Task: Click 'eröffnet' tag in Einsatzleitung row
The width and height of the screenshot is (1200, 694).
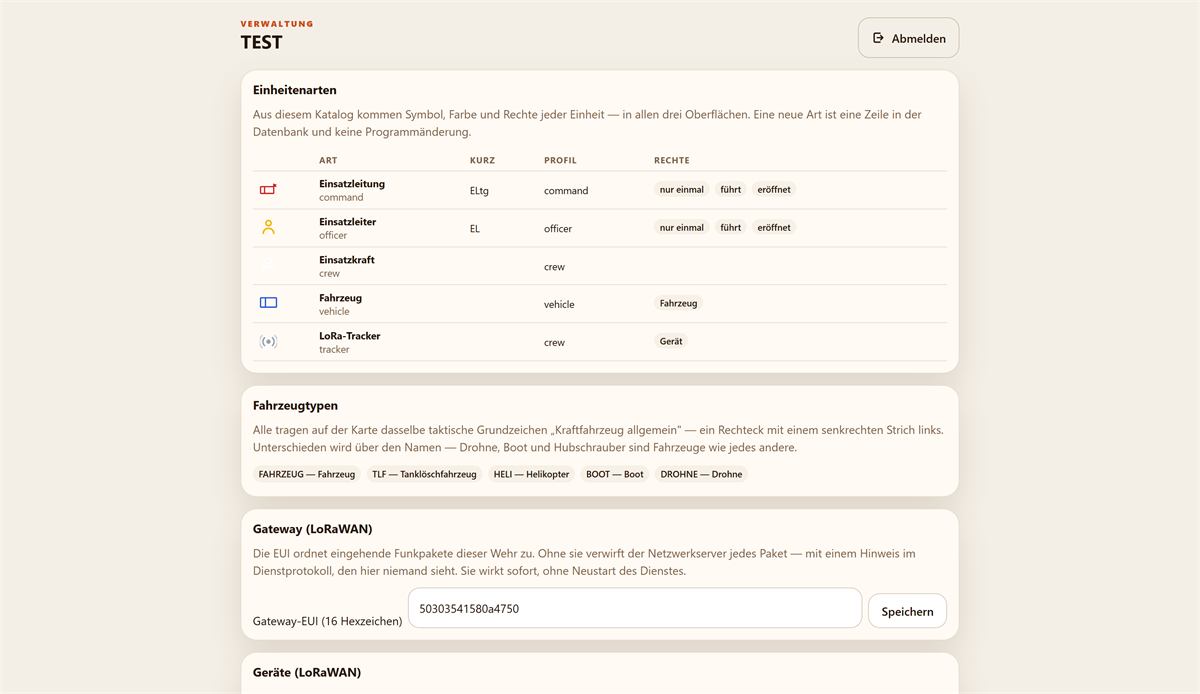Action: click(774, 189)
